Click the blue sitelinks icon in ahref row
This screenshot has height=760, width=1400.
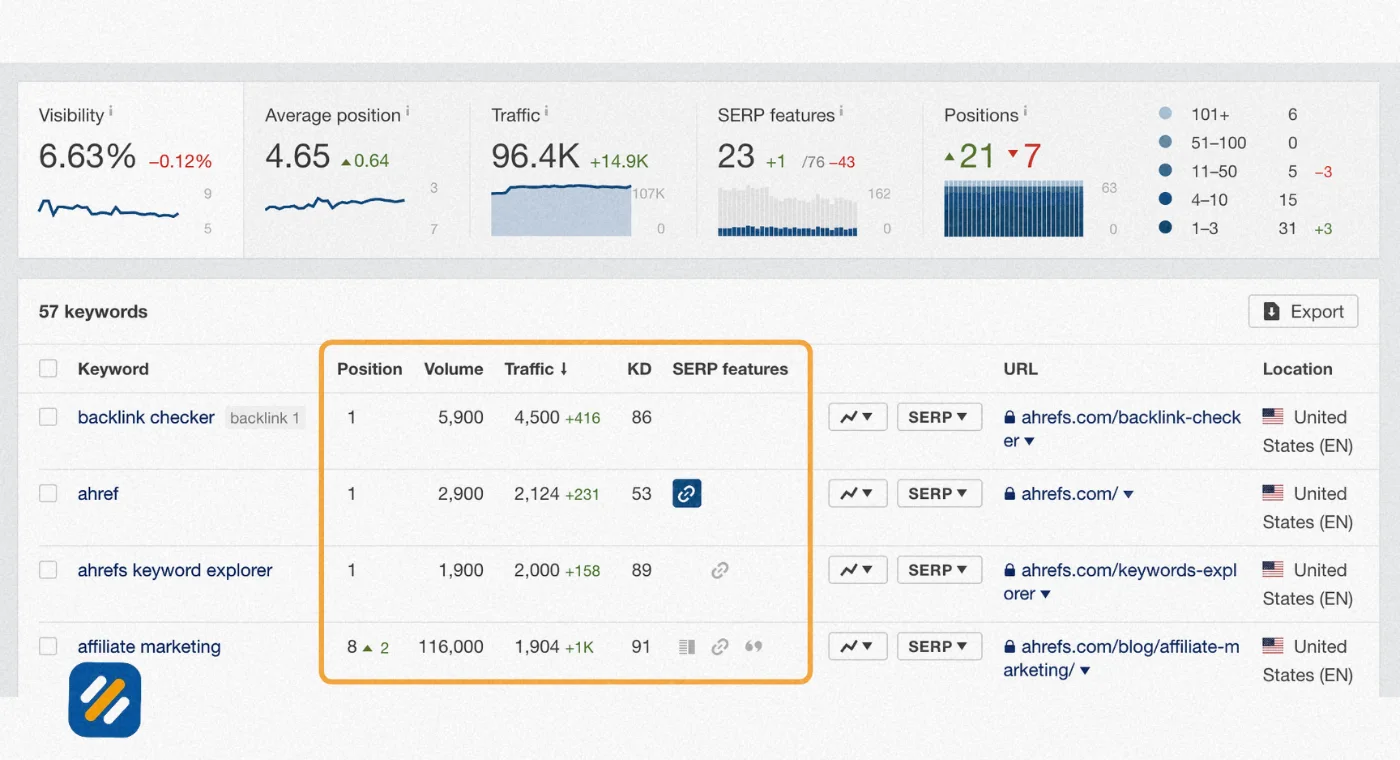(687, 493)
